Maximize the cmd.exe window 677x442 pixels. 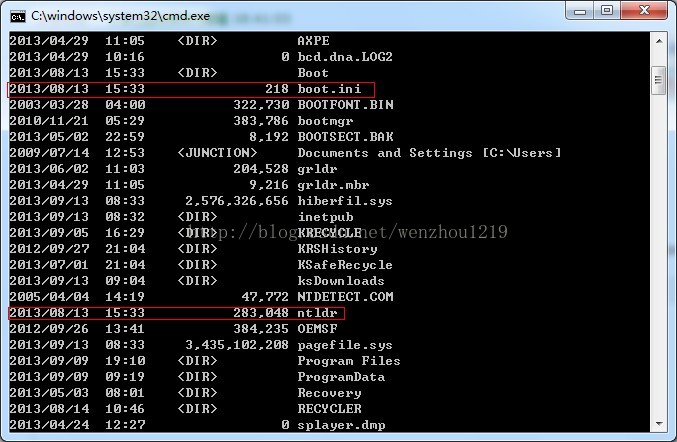click(x=607, y=10)
